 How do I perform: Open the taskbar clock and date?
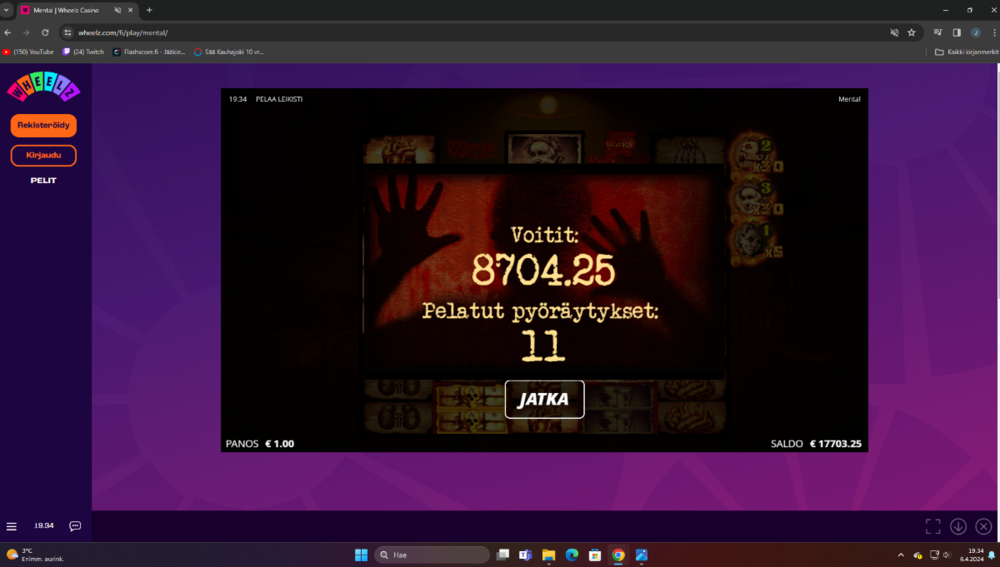973,555
